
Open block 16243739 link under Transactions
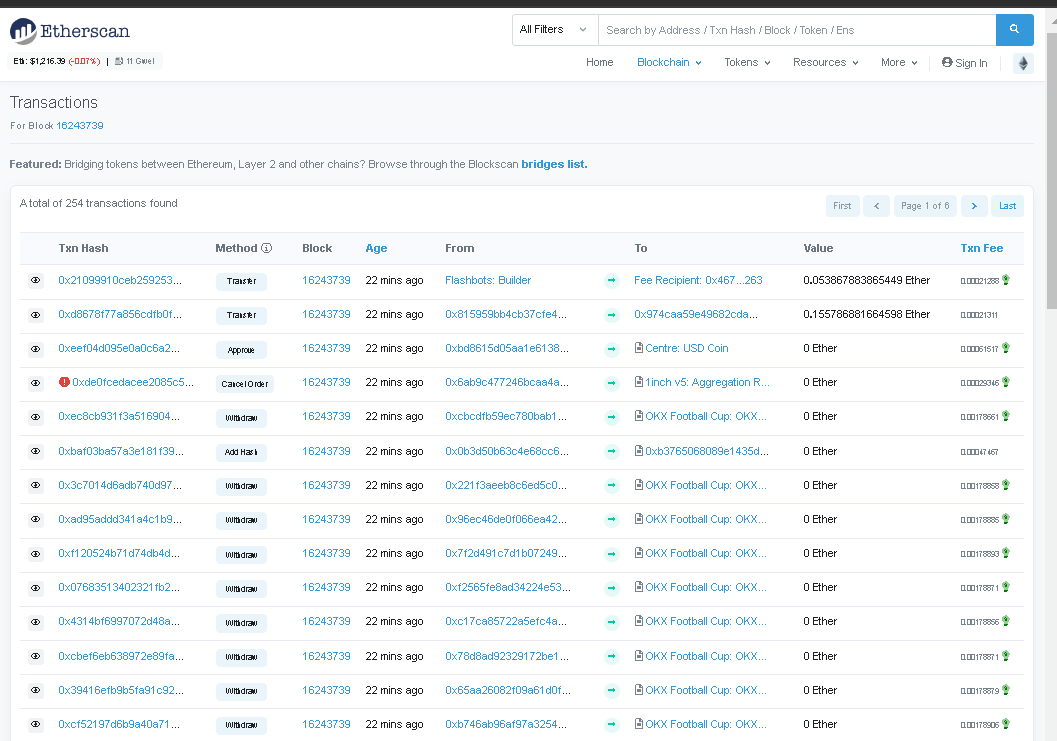pos(80,125)
